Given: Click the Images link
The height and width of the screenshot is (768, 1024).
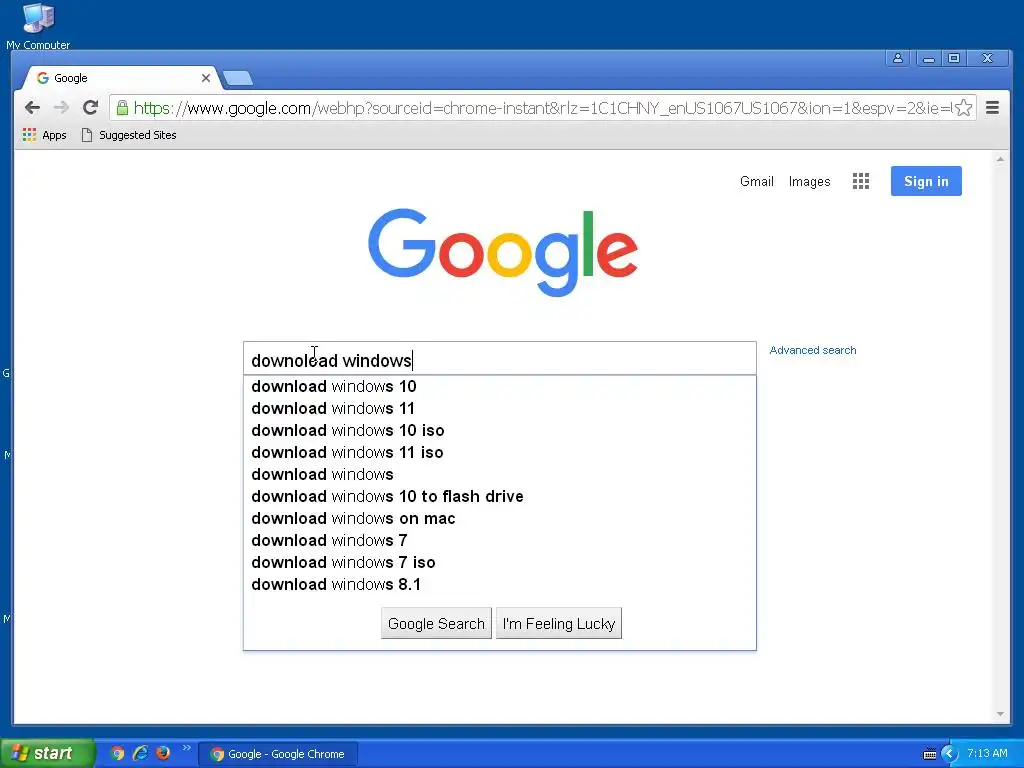Looking at the screenshot, I should (809, 182).
